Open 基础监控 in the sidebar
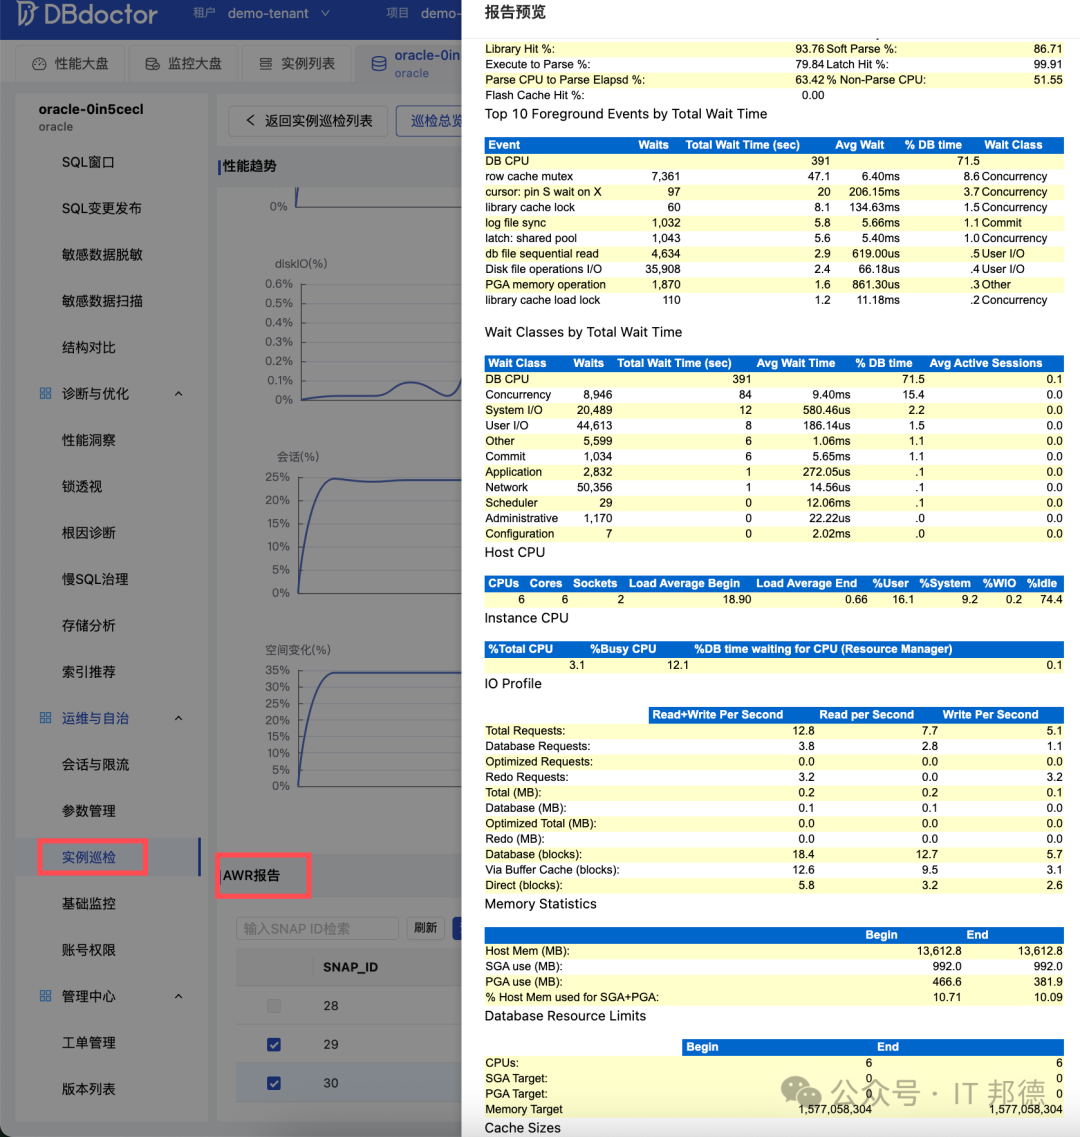 (x=88, y=904)
